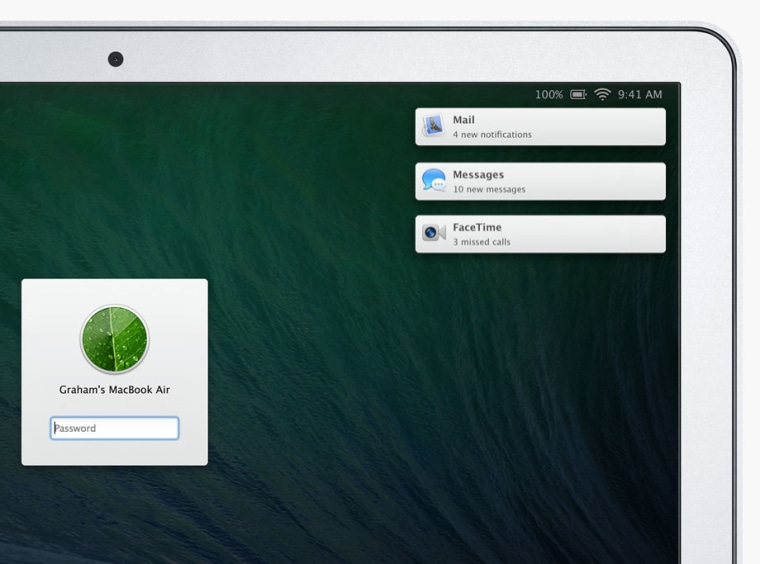Click the Mail app icon in notification

(433, 126)
